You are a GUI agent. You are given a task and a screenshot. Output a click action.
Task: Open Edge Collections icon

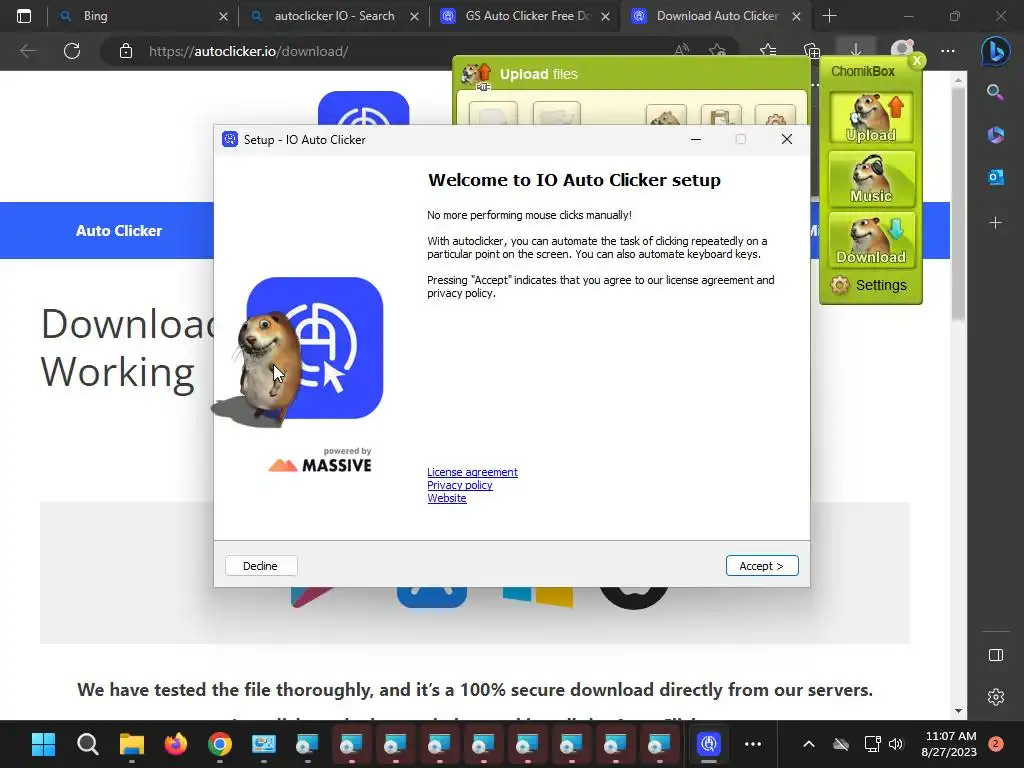click(x=812, y=51)
